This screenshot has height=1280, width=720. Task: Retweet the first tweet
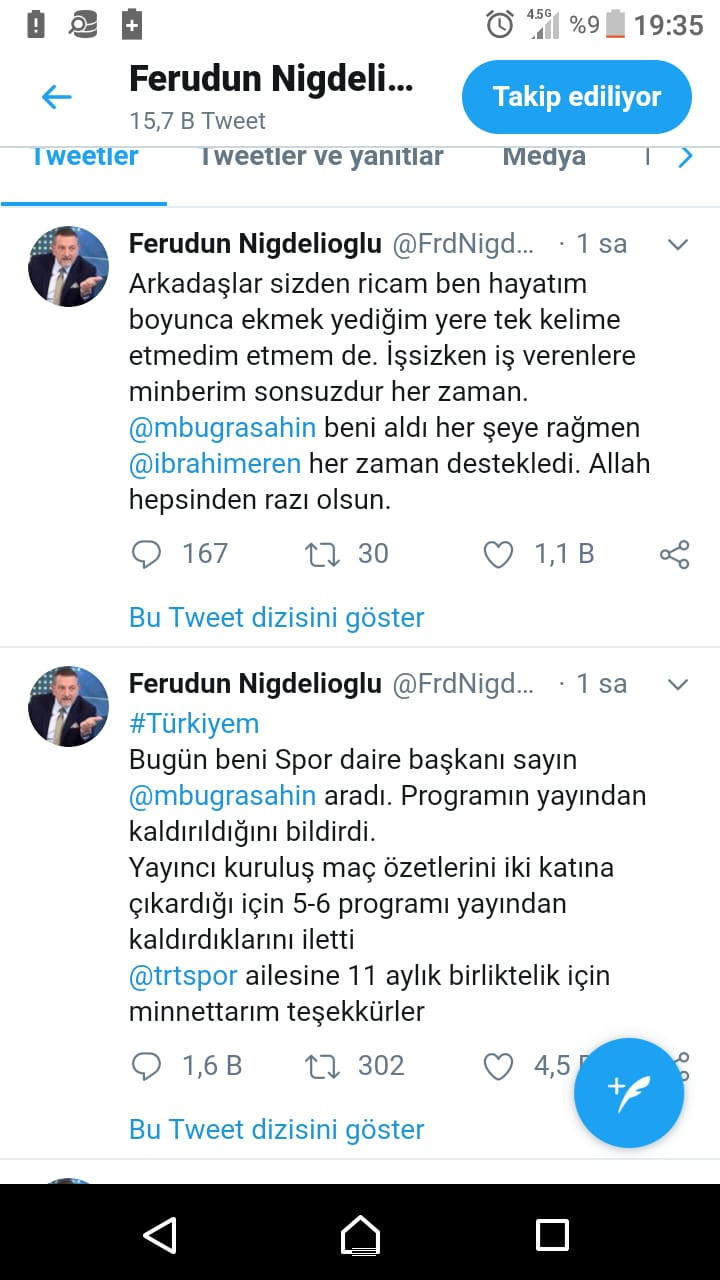tap(322, 553)
